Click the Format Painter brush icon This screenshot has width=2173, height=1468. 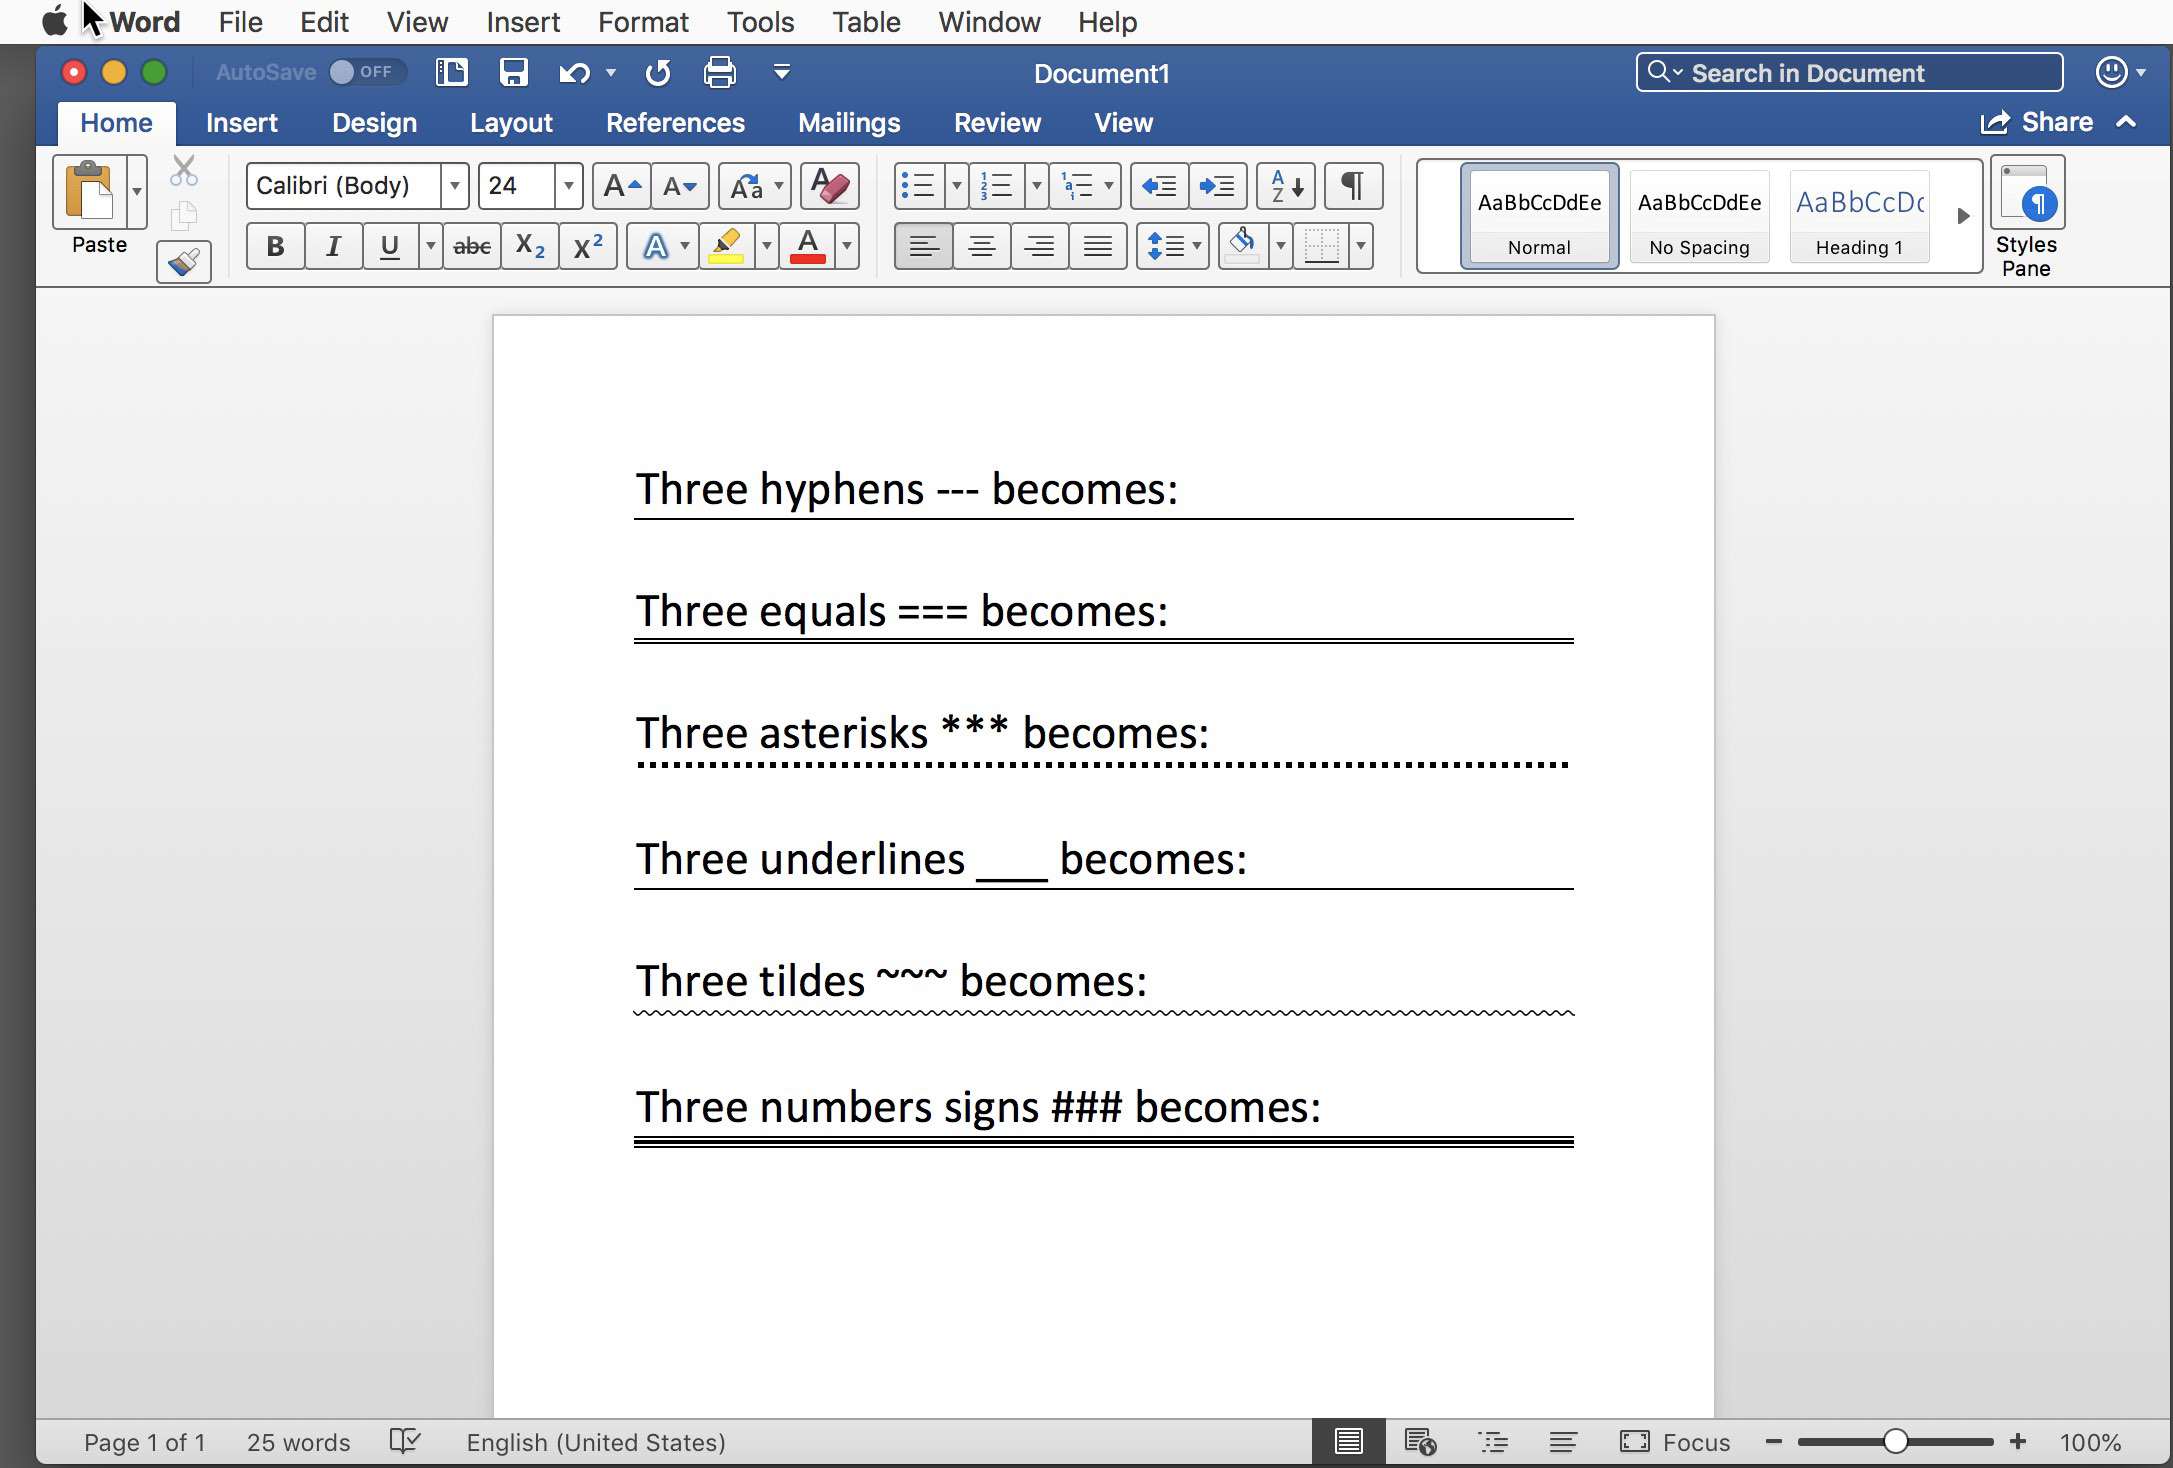(x=184, y=262)
